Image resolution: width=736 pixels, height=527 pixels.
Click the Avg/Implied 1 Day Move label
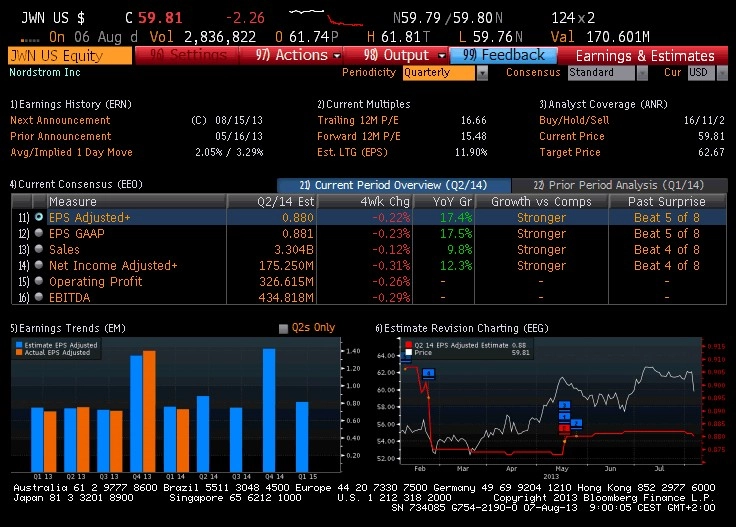[x=71, y=152]
